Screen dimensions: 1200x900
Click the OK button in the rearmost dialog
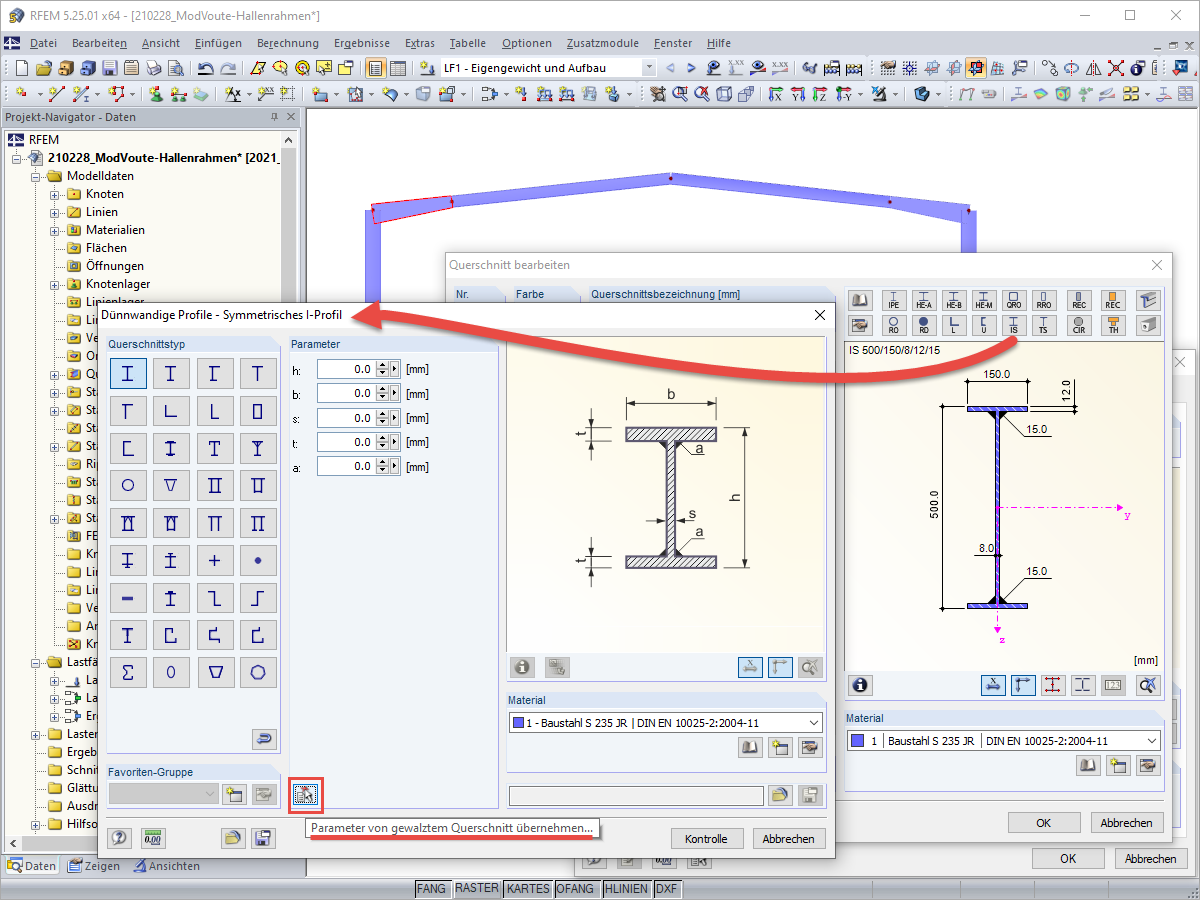(1068, 859)
